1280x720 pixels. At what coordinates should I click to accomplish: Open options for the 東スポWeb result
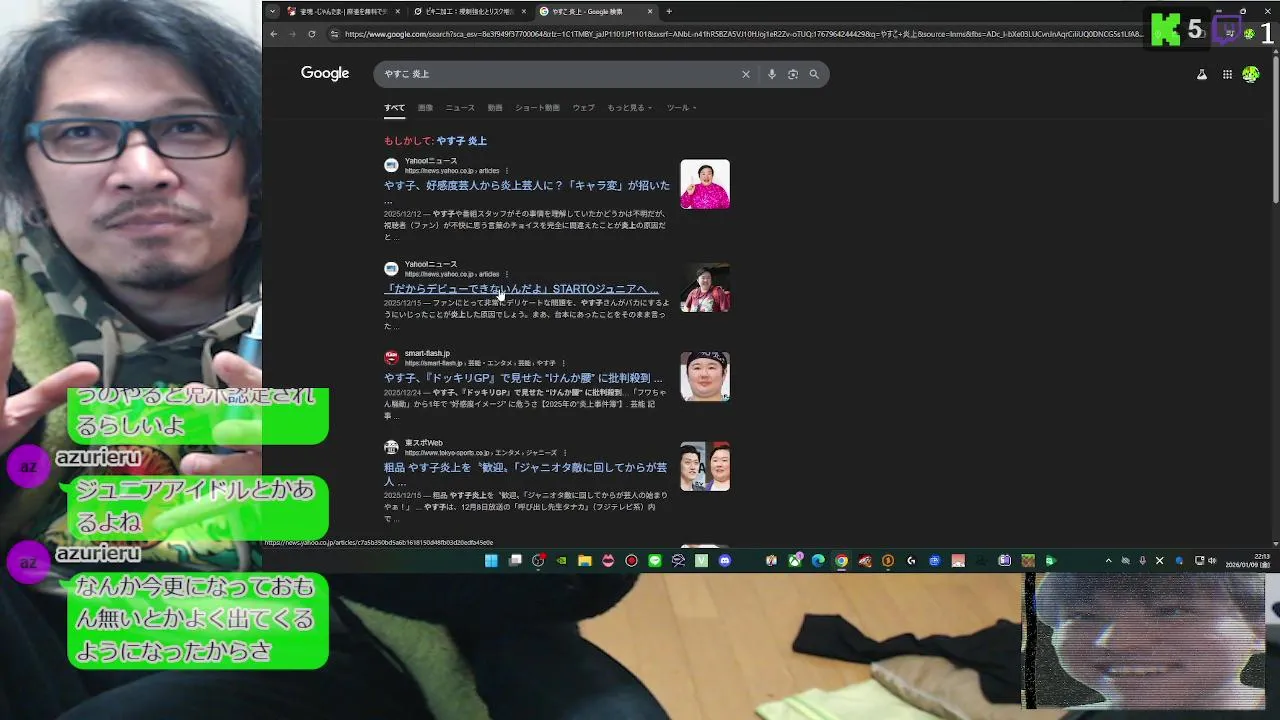pyautogui.click(x=565, y=453)
